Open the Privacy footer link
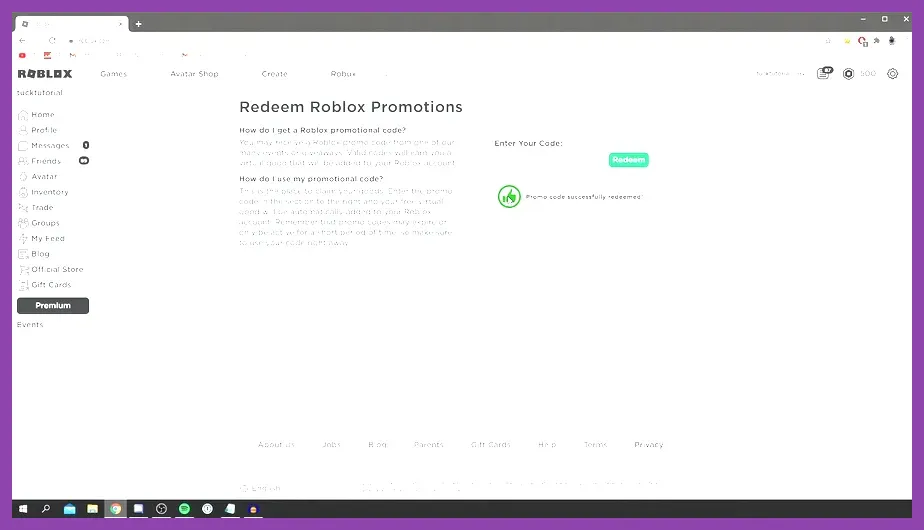Image resolution: width=924 pixels, height=530 pixels. click(649, 445)
